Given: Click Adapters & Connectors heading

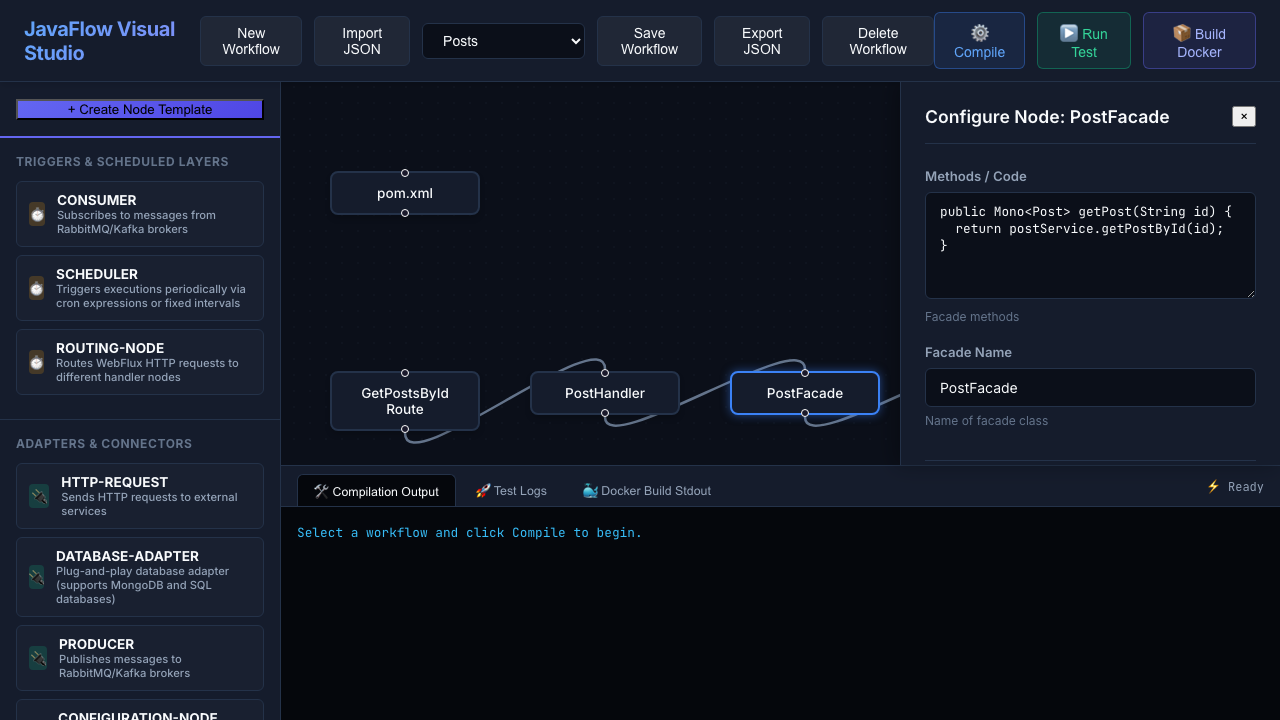Looking at the screenshot, I should pyautogui.click(x=104, y=444).
